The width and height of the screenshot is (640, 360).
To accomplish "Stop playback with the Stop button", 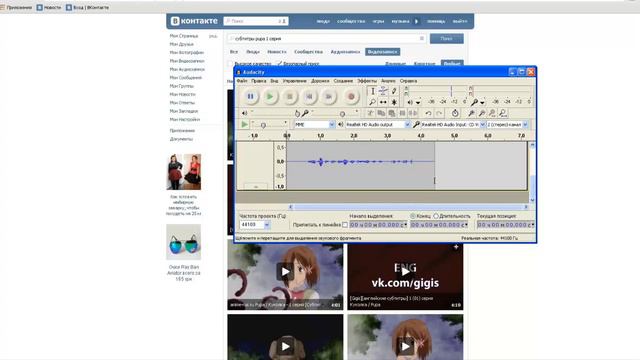I will tap(289, 97).
